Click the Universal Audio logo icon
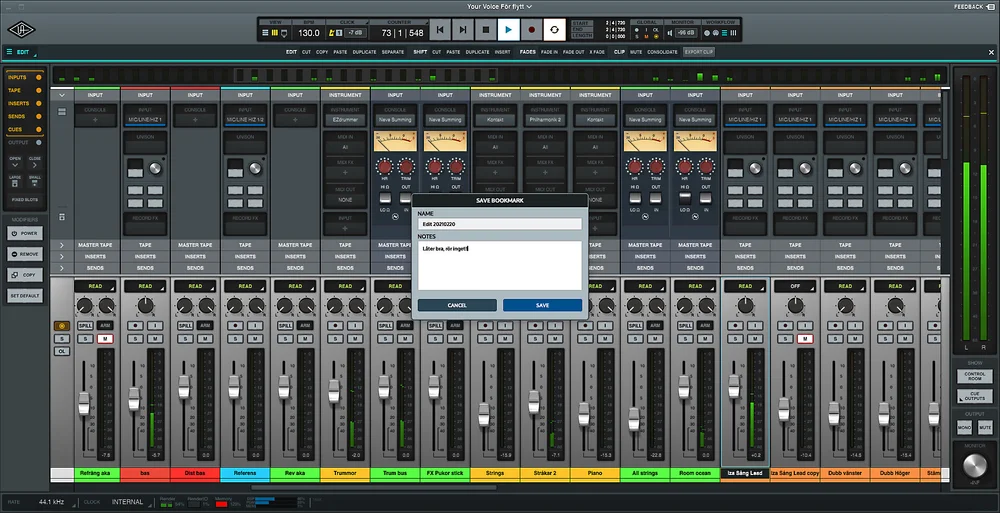This screenshot has height=513, width=1000. coord(21,30)
